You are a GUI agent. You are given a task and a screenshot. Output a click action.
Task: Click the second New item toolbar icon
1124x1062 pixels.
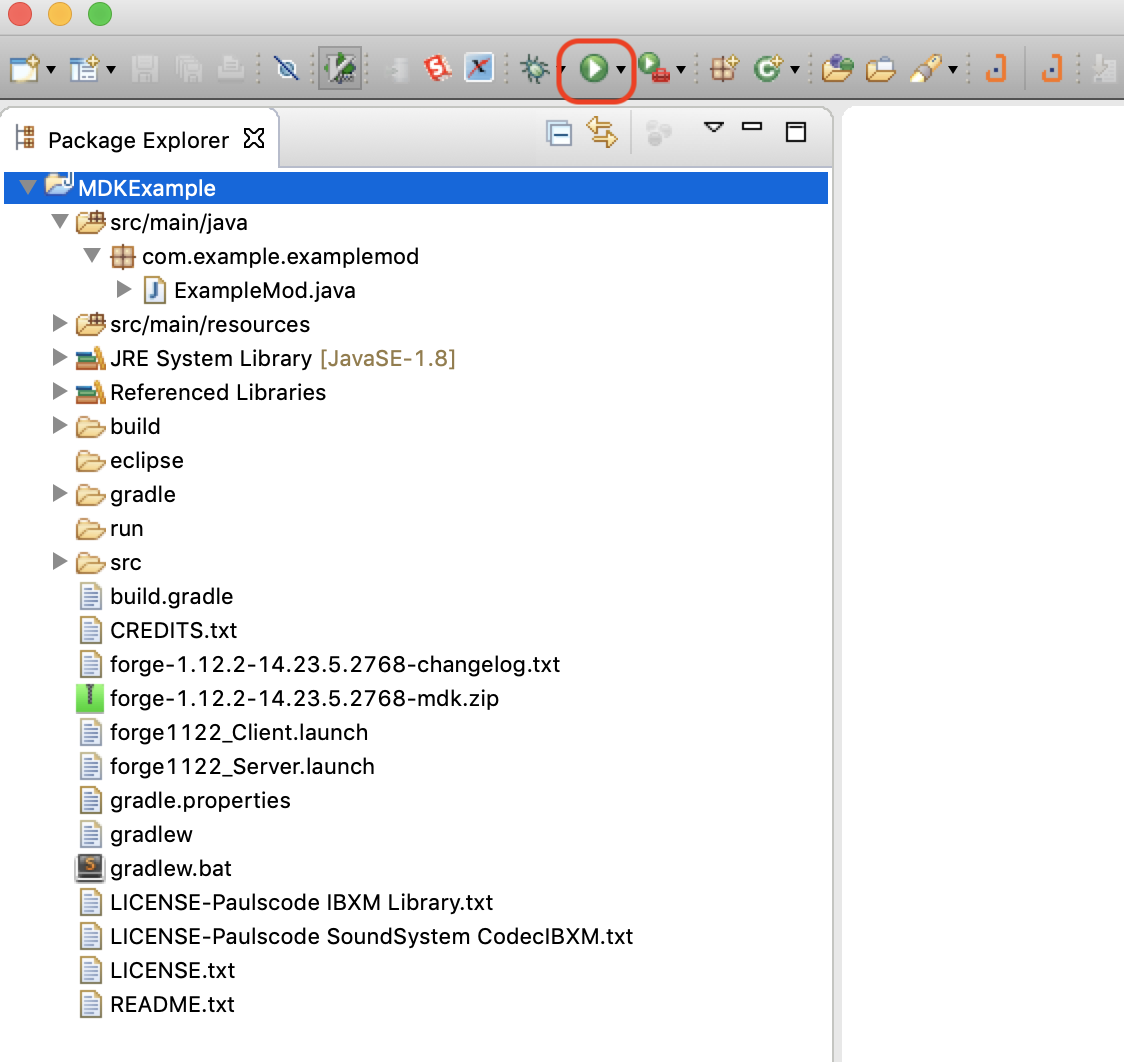pyautogui.click(x=85, y=70)
